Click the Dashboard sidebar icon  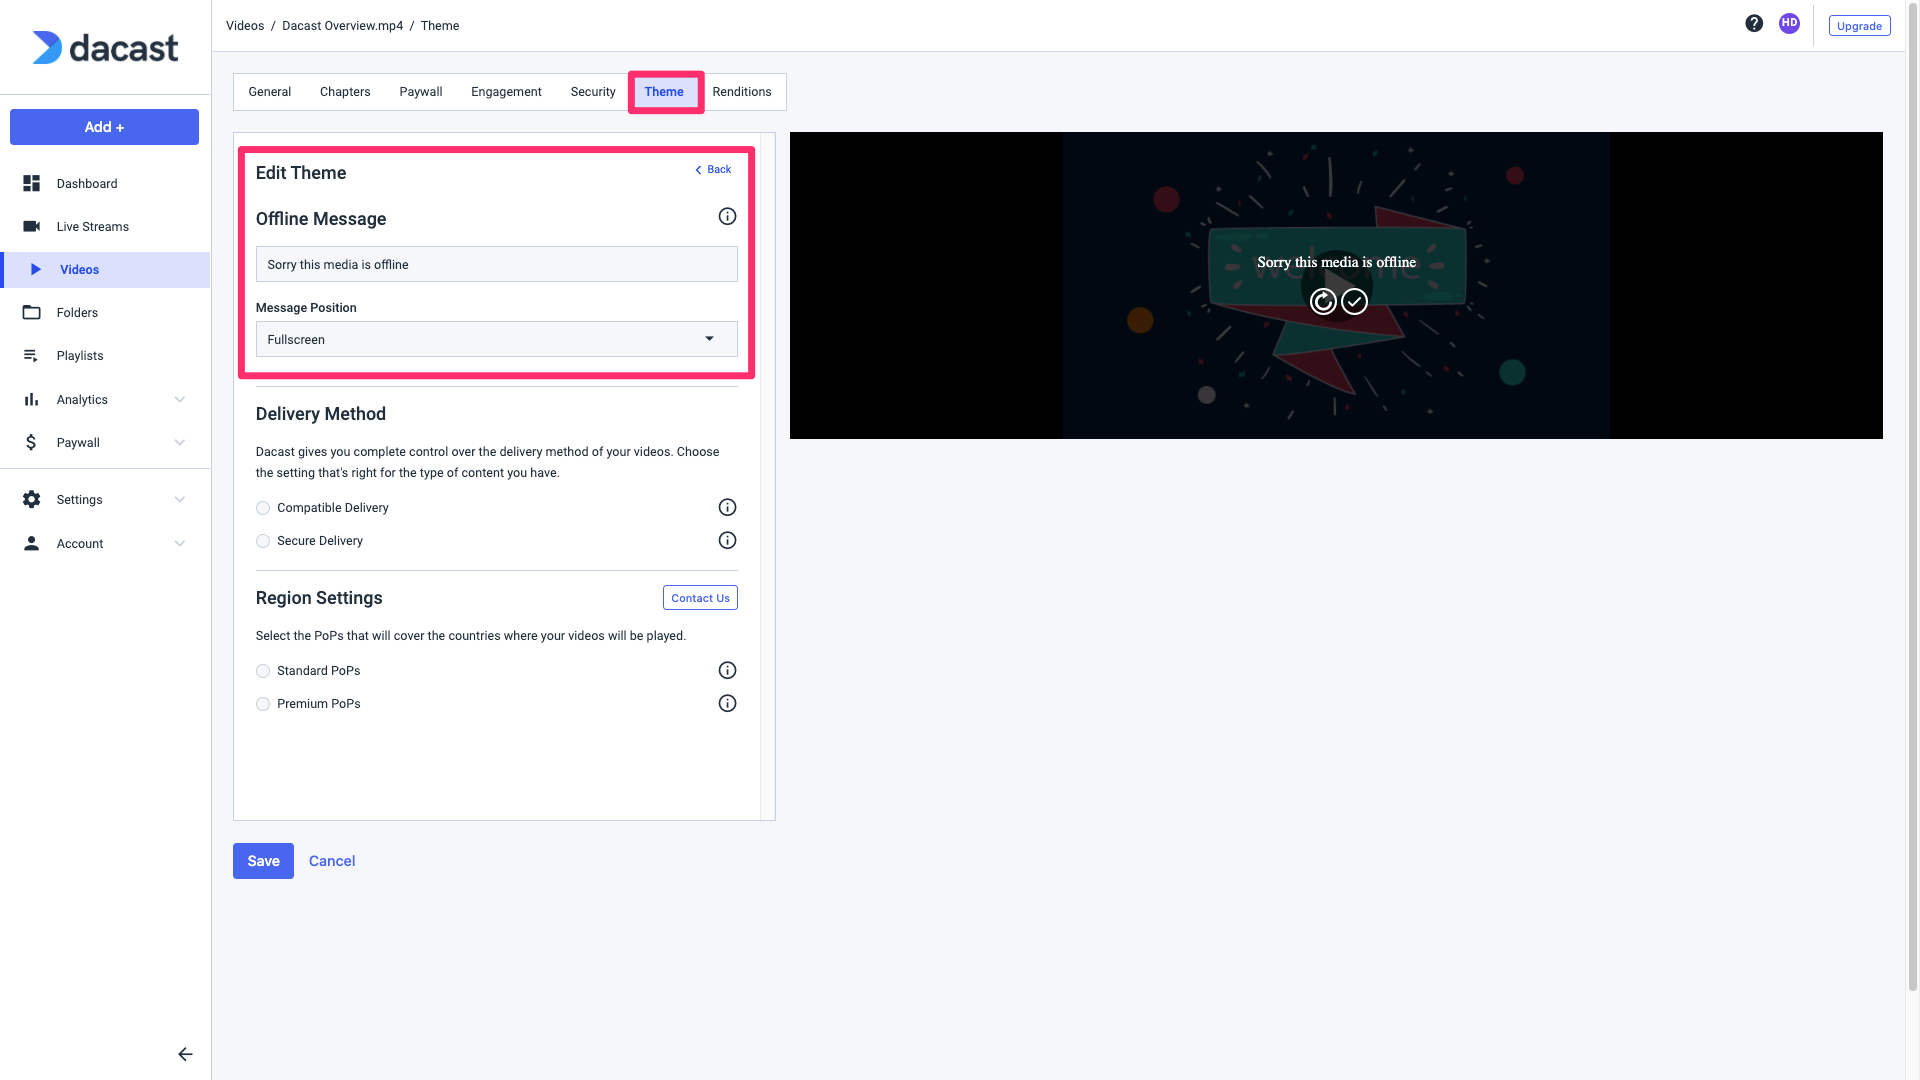click(x=32, y=182)
